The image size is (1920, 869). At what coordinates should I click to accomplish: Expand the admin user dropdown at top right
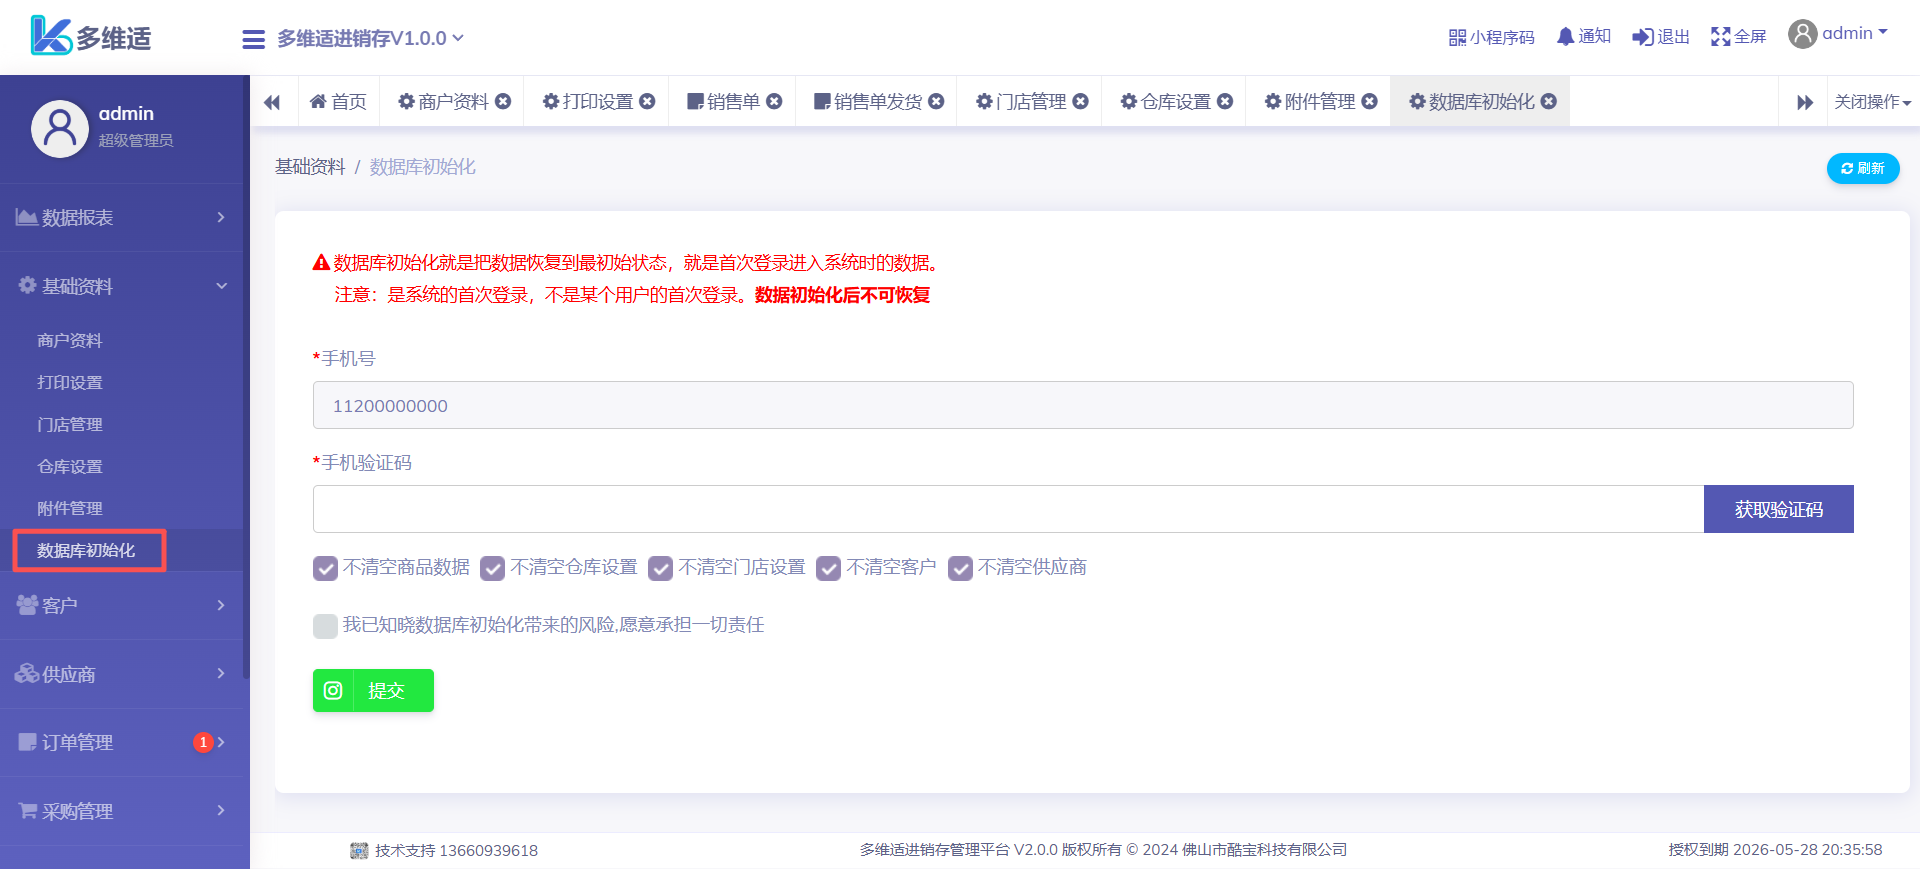point(1838,34)
